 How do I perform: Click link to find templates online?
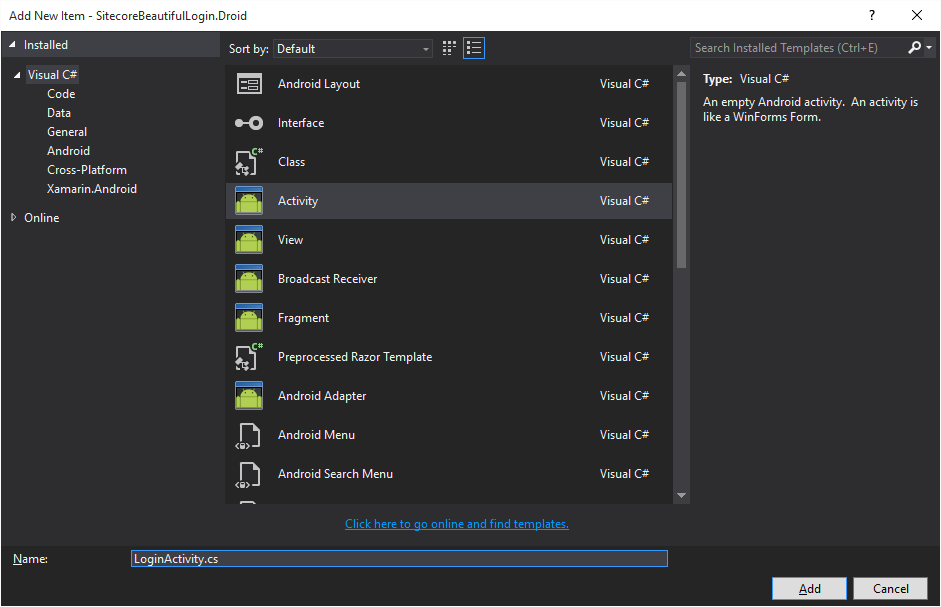pos(457,524)
